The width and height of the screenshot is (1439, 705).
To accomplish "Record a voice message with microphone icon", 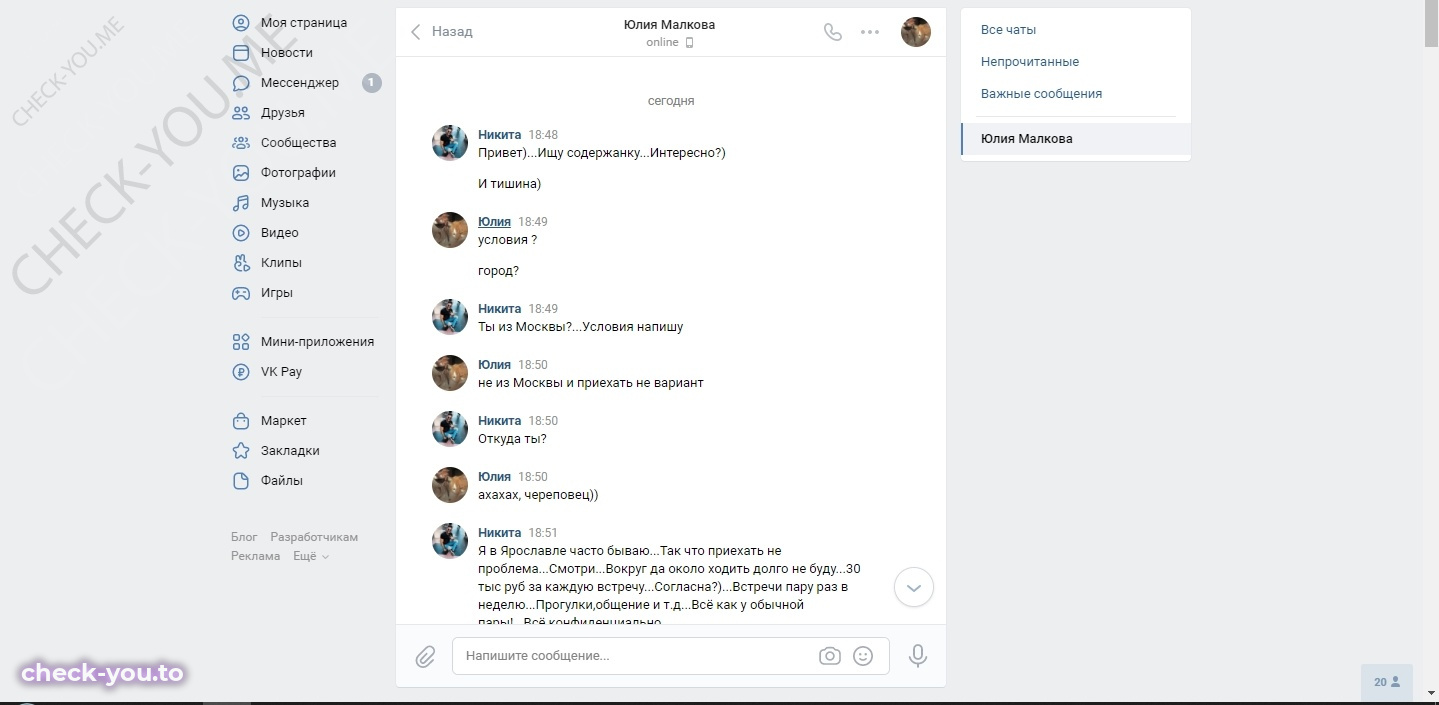I will click(x=918, y=656).
